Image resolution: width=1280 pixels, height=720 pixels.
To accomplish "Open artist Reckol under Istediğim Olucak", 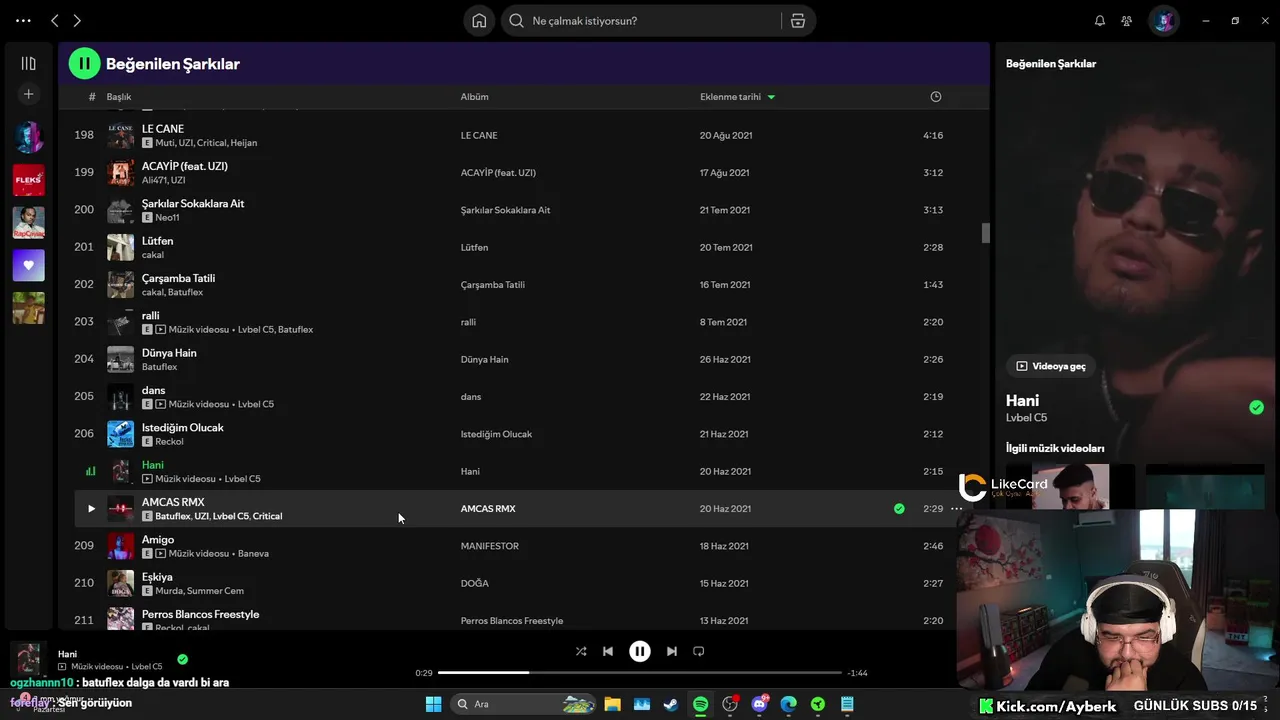I will 169,441.
